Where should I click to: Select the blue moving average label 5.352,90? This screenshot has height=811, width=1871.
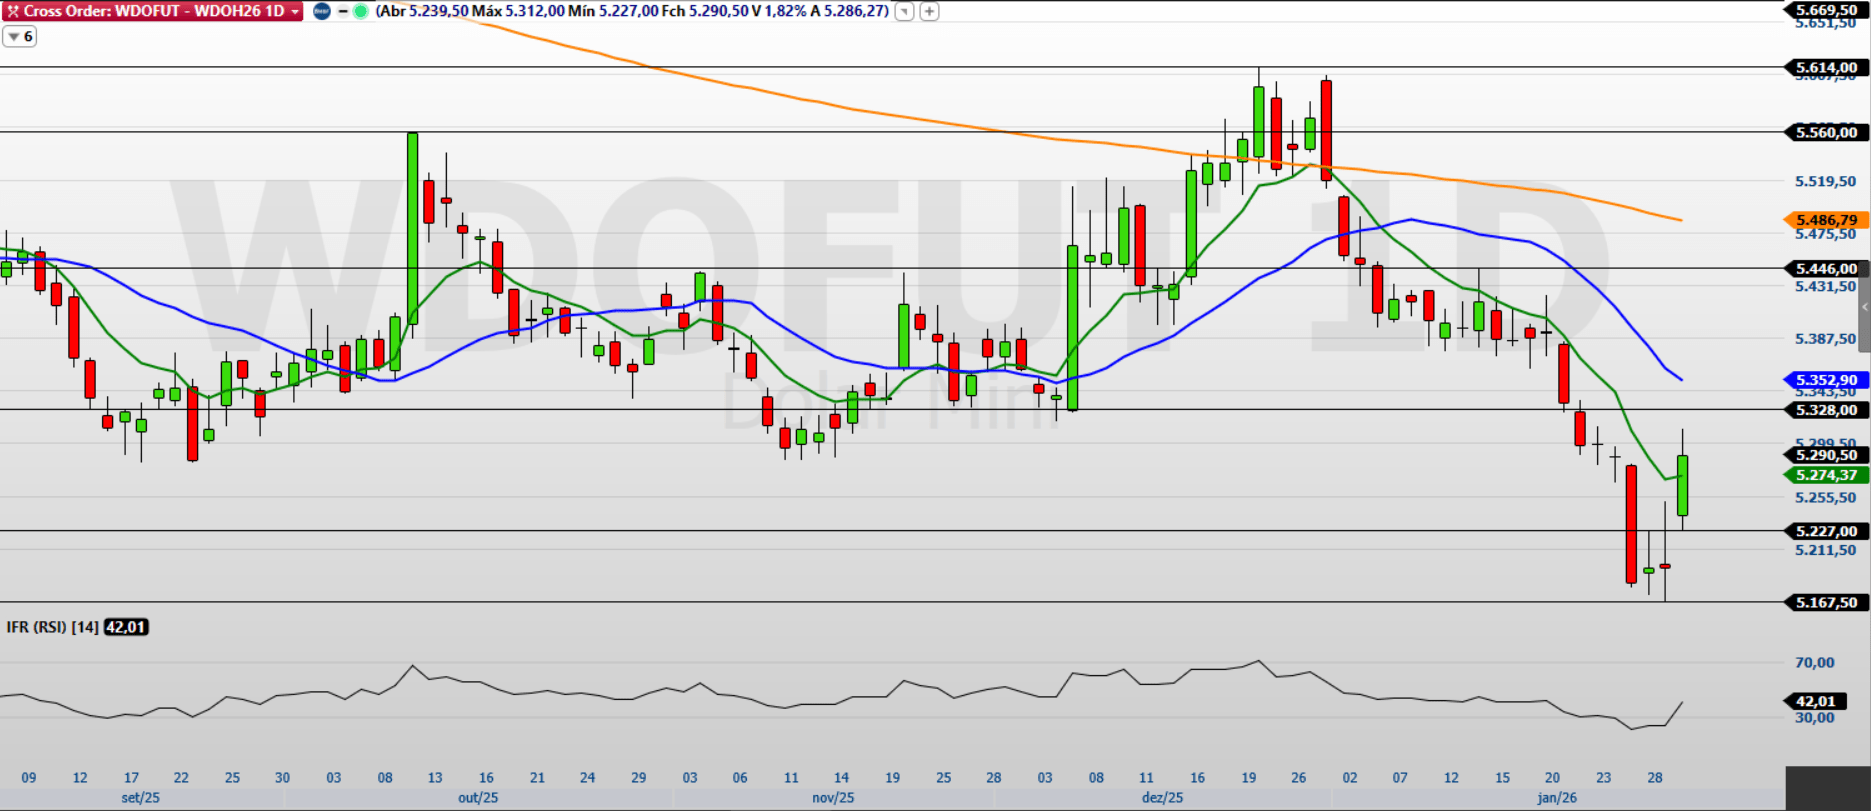point(1826,380)
